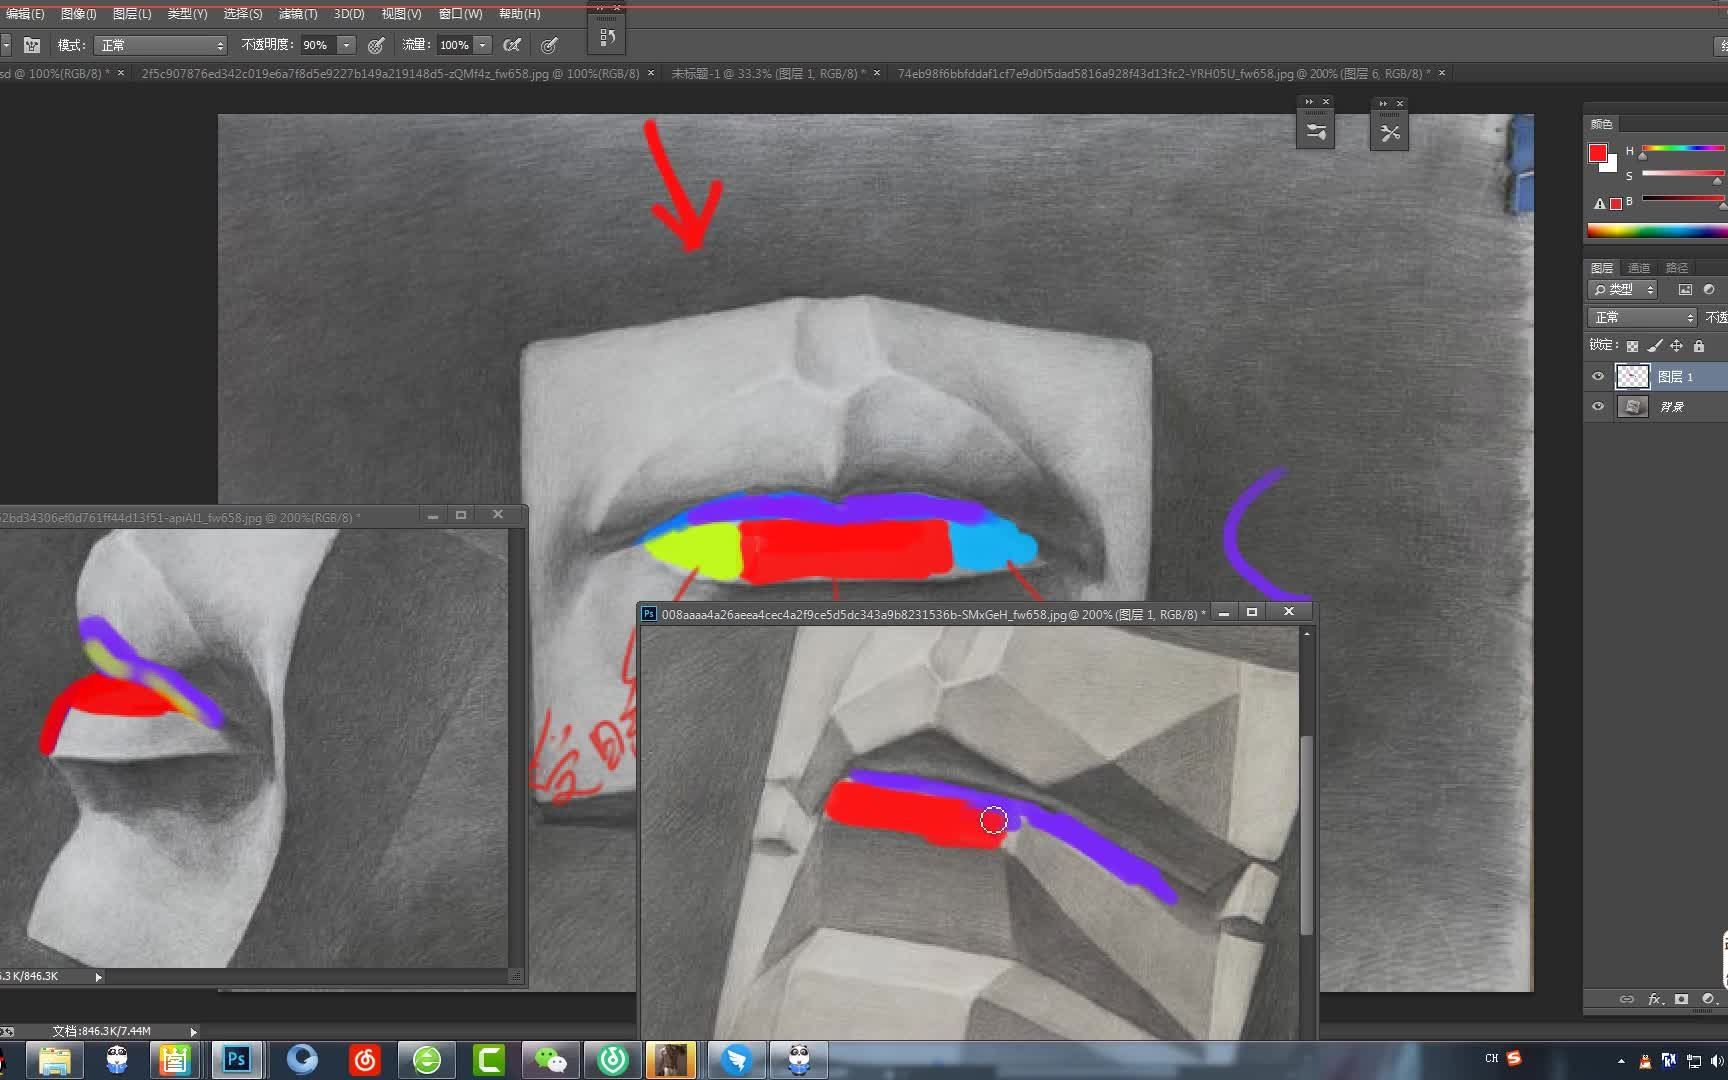The image size is (1728, 1080).
Task: Enable pressure for size icon
Action: click(x=549, y=45)
